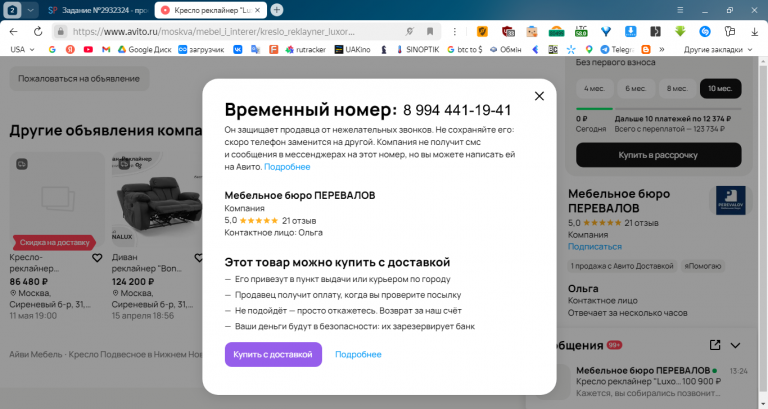Click the purple Купить с доставкой button

273,354
